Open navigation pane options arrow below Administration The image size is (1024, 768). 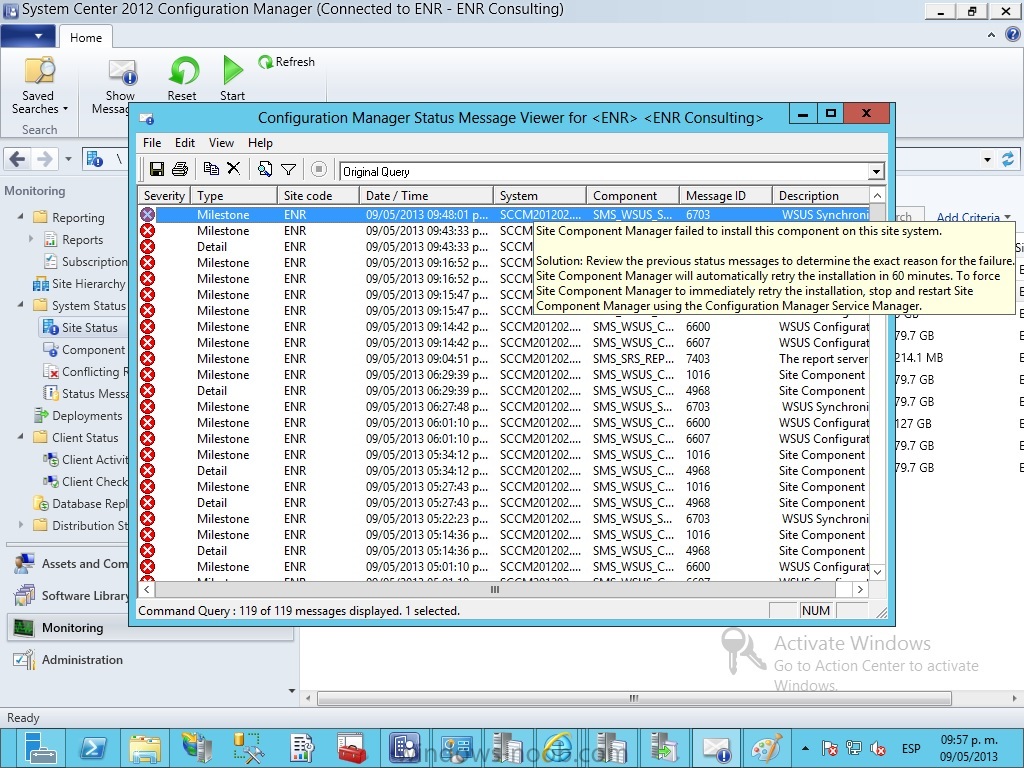pyautogui.click(x=291, y=690)
